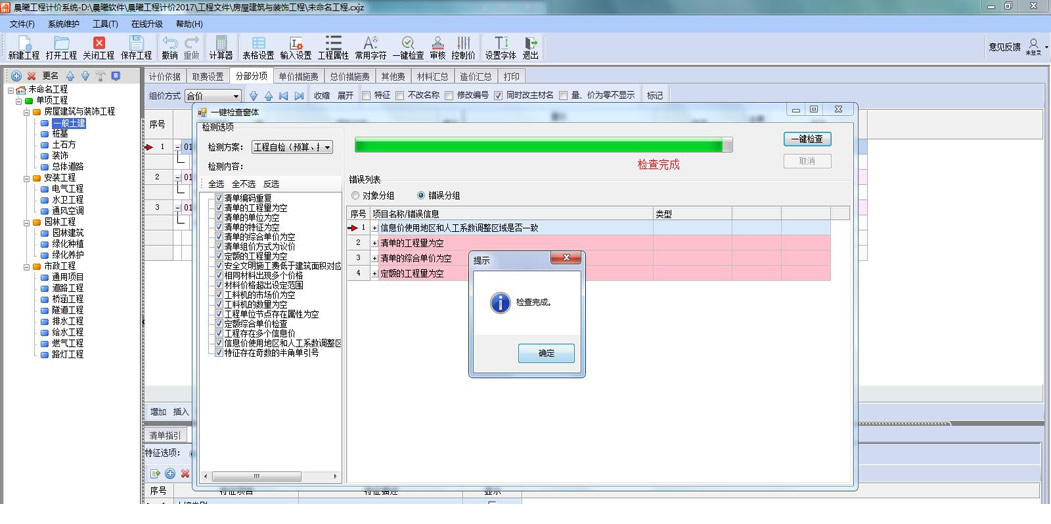Click the green check progress bar
The image size is (1051, 524).
click(x=544, y=145)
